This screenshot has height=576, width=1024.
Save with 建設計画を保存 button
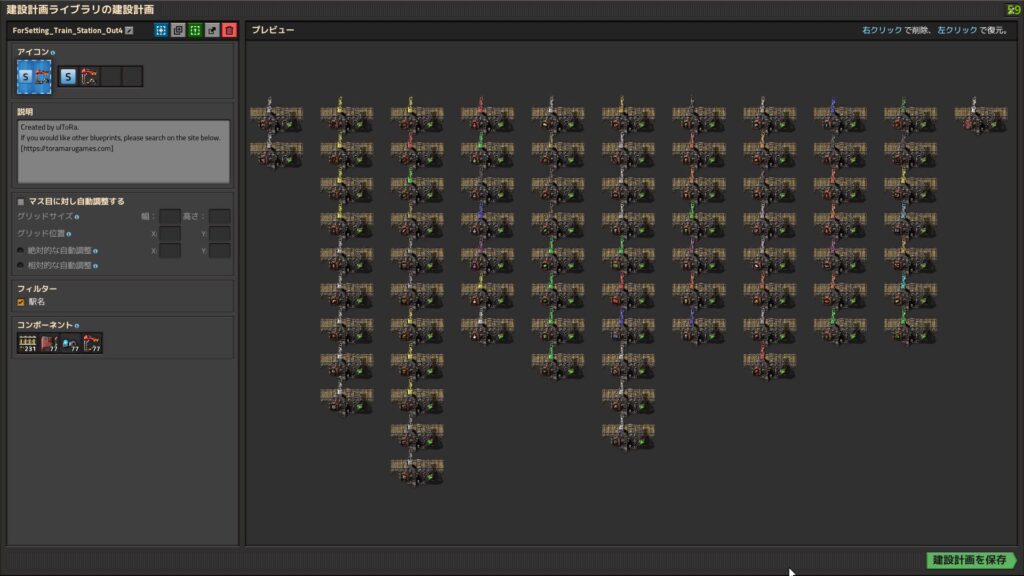click(x=970, y=560)
